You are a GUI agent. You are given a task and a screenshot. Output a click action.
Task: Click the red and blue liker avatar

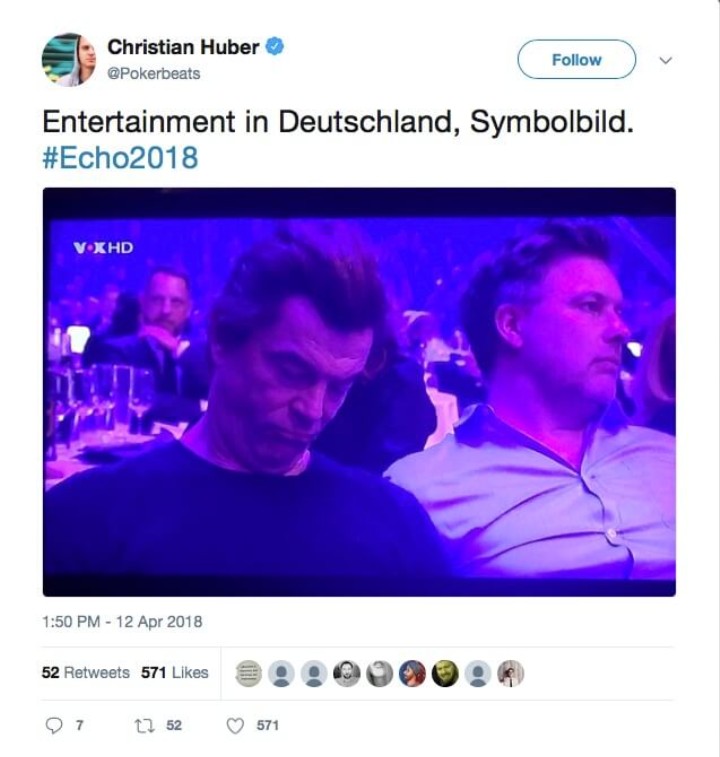click(x=412, y=673)
